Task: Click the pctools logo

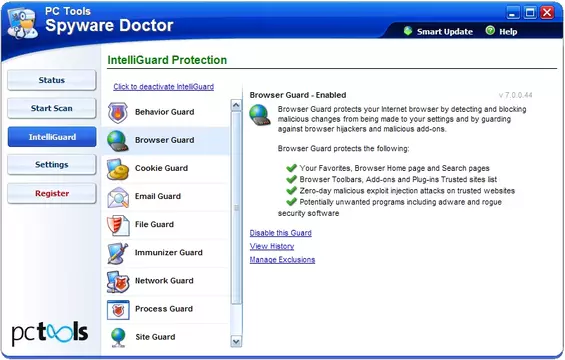Action: coord(50,333)
